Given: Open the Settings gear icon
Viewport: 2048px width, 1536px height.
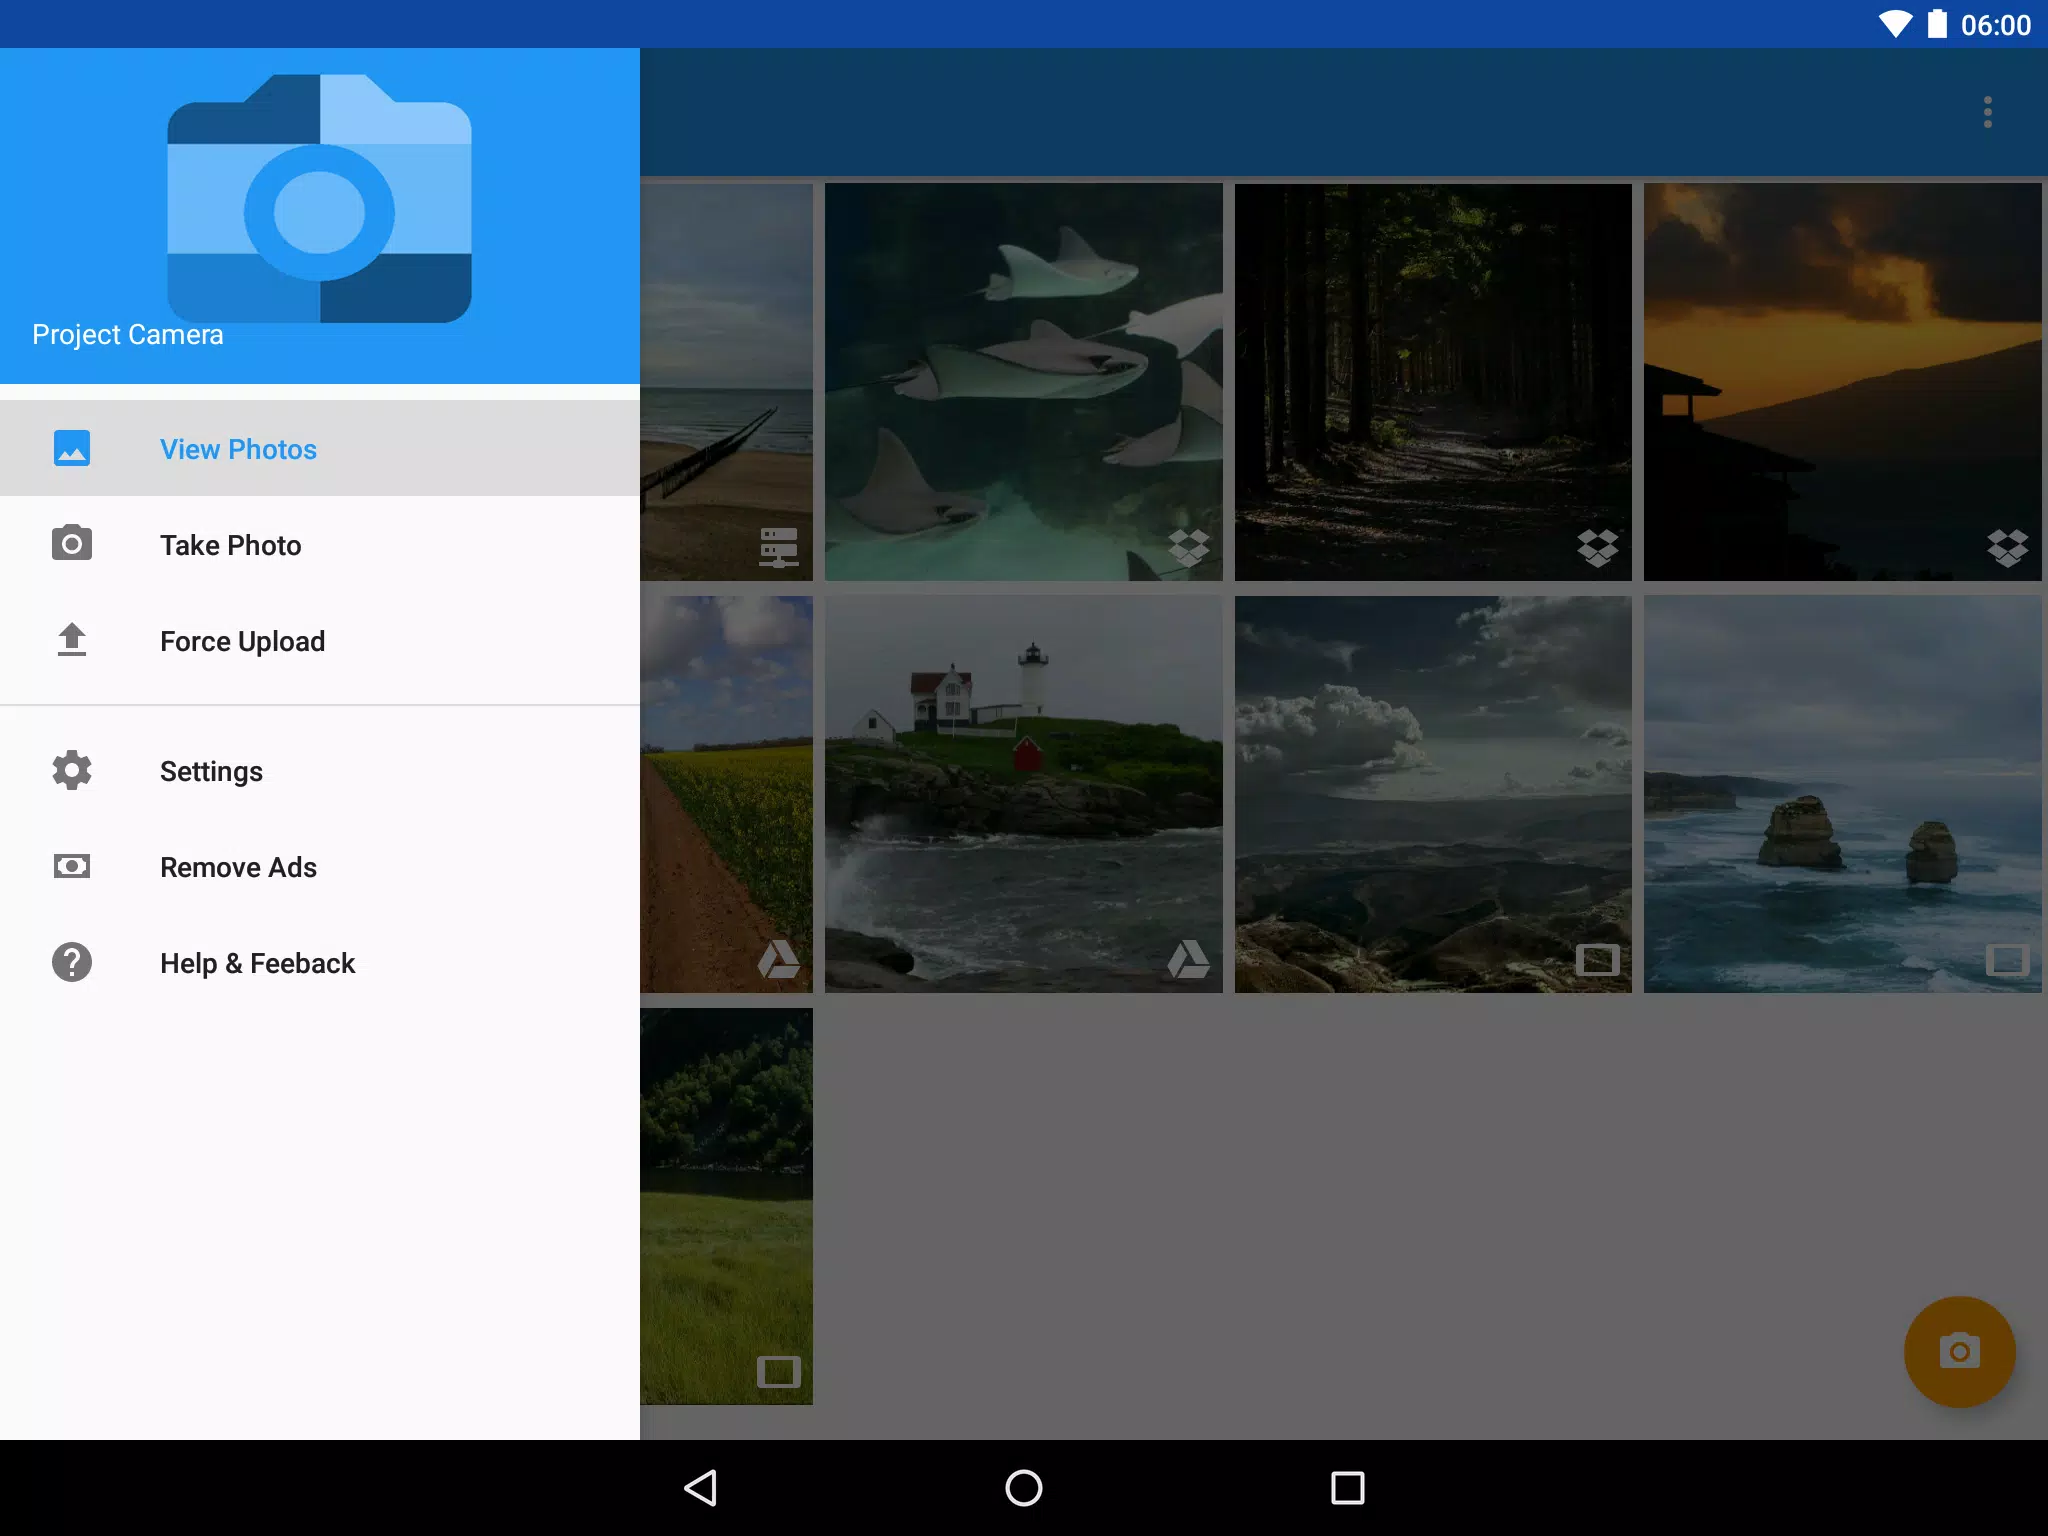Looking at the screenshot, I should click(x=72, y=770).
